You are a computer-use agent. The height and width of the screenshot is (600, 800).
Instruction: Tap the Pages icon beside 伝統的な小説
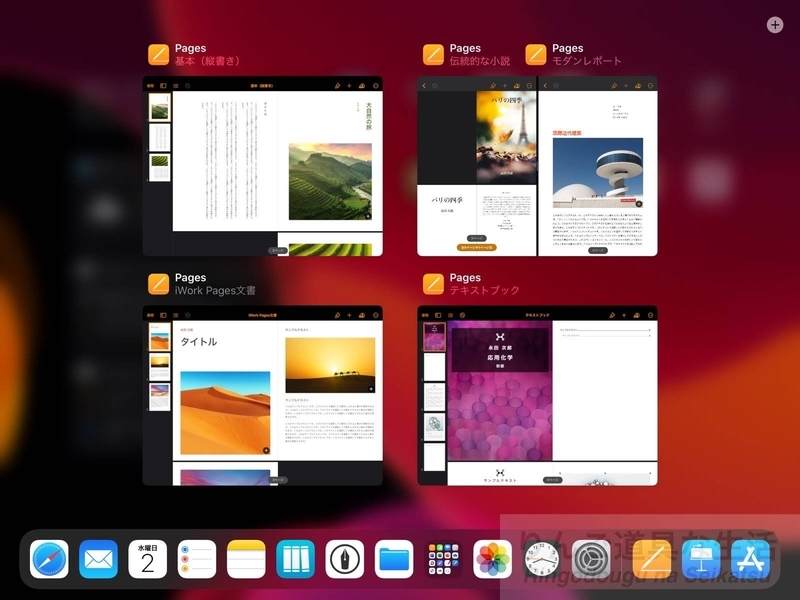(x=433, y=55)
